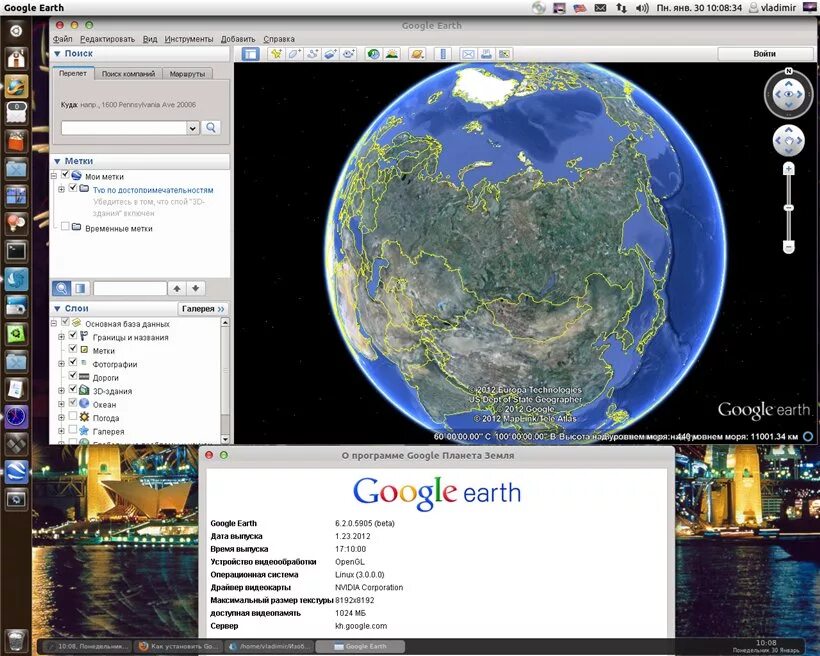Toggle the Тур по достопримечательностям checkbox

[73, 188]
